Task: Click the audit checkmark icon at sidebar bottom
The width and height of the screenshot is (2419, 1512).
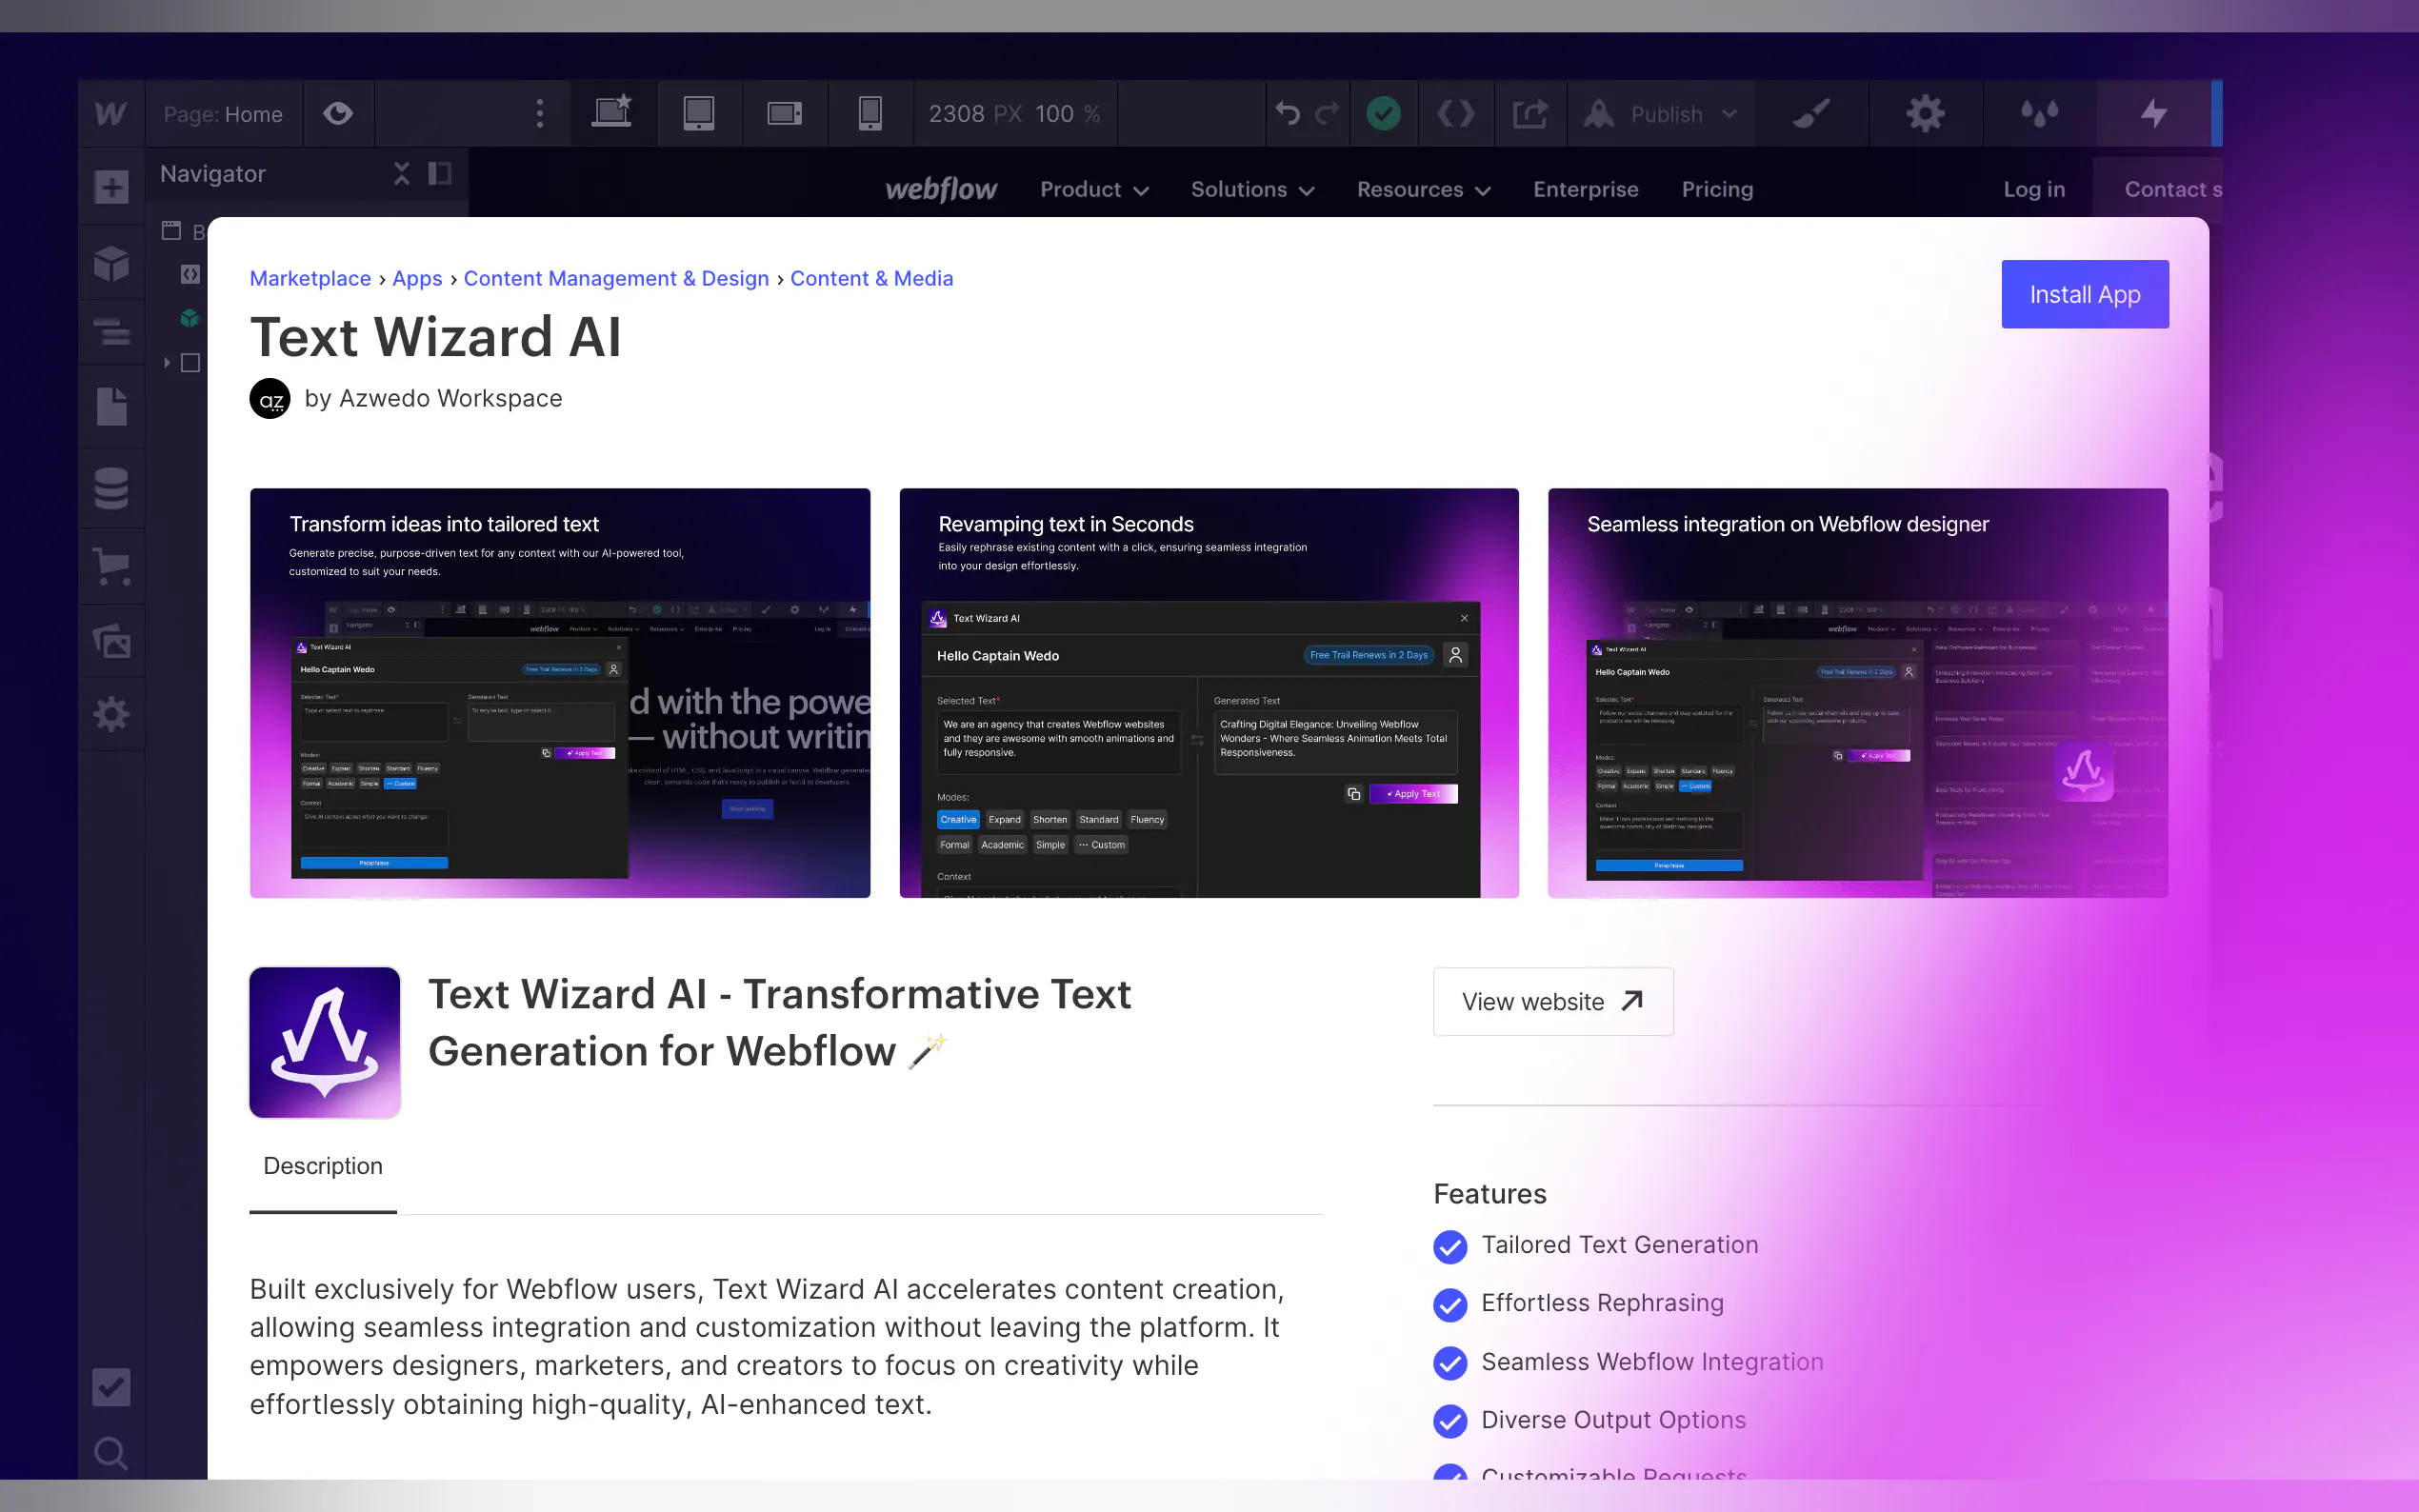Action: pos(111,1387)
